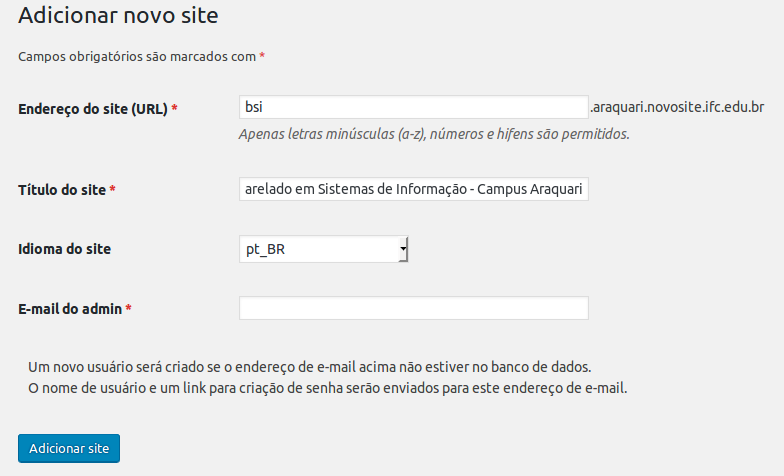
Task: Click the "E-mail do admin" label
Action: pos(70,309)
